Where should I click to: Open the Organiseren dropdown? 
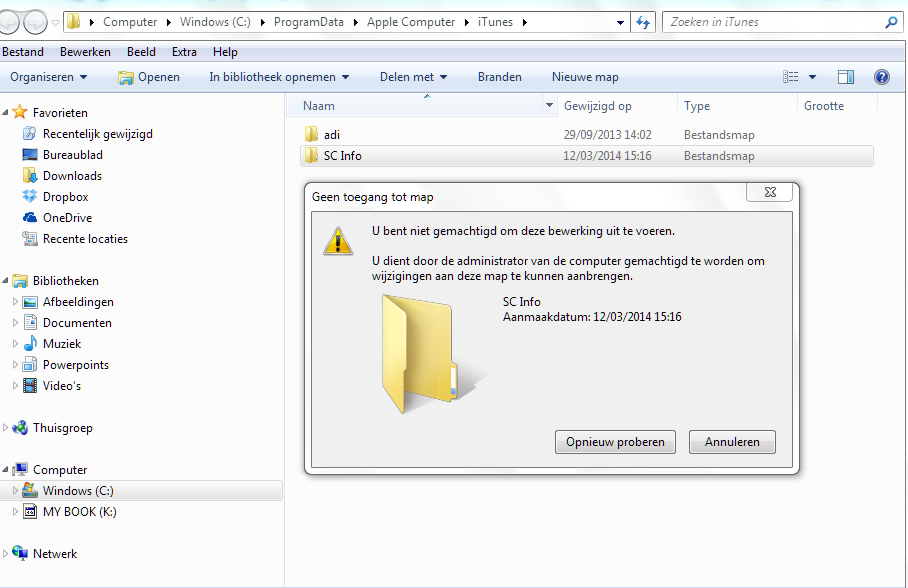click(49, 77)
